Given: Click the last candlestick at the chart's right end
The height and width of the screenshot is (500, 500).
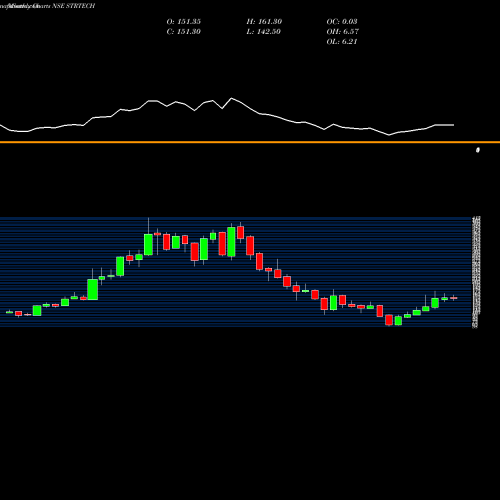Looking at the screenshot, I should [454, 298].
